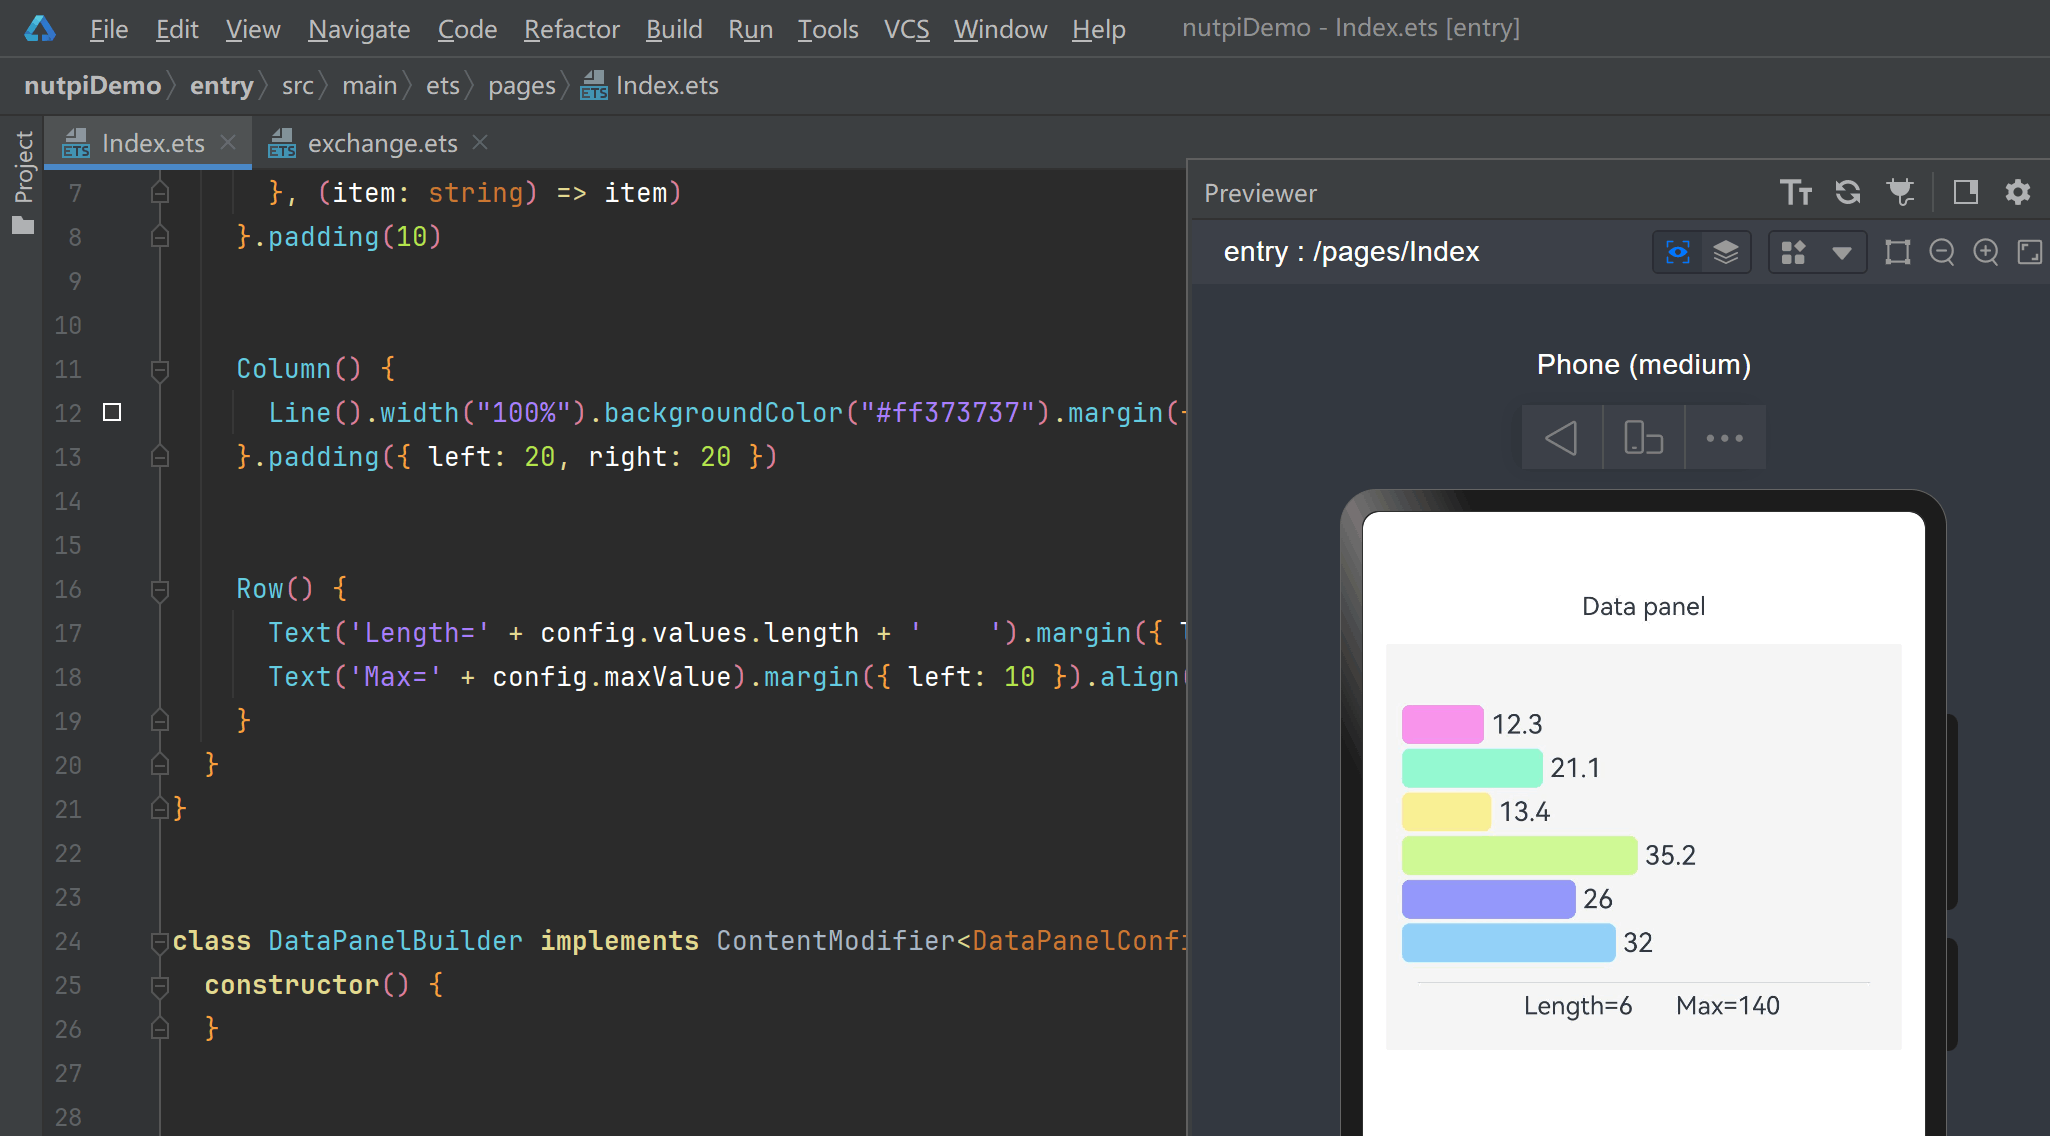Toggle the inspector eye mode button
The height and width of the screenshot is (1136, 2050).
coord(1678,252)
